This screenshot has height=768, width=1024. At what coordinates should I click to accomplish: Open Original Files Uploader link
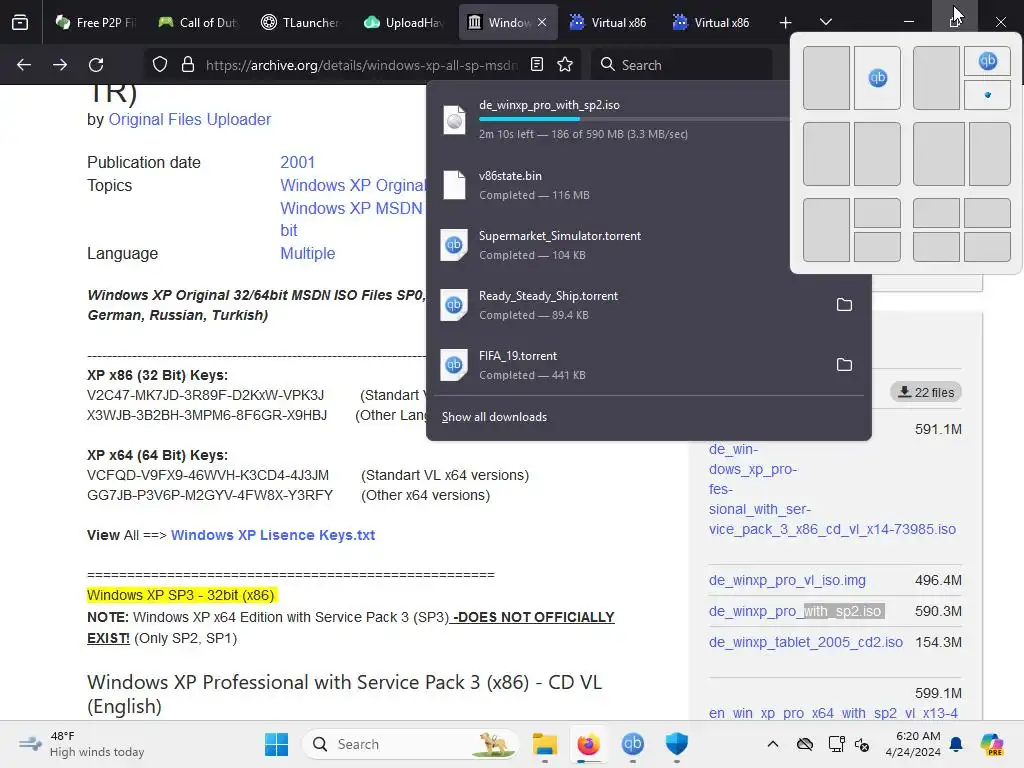tap(189, 120)
